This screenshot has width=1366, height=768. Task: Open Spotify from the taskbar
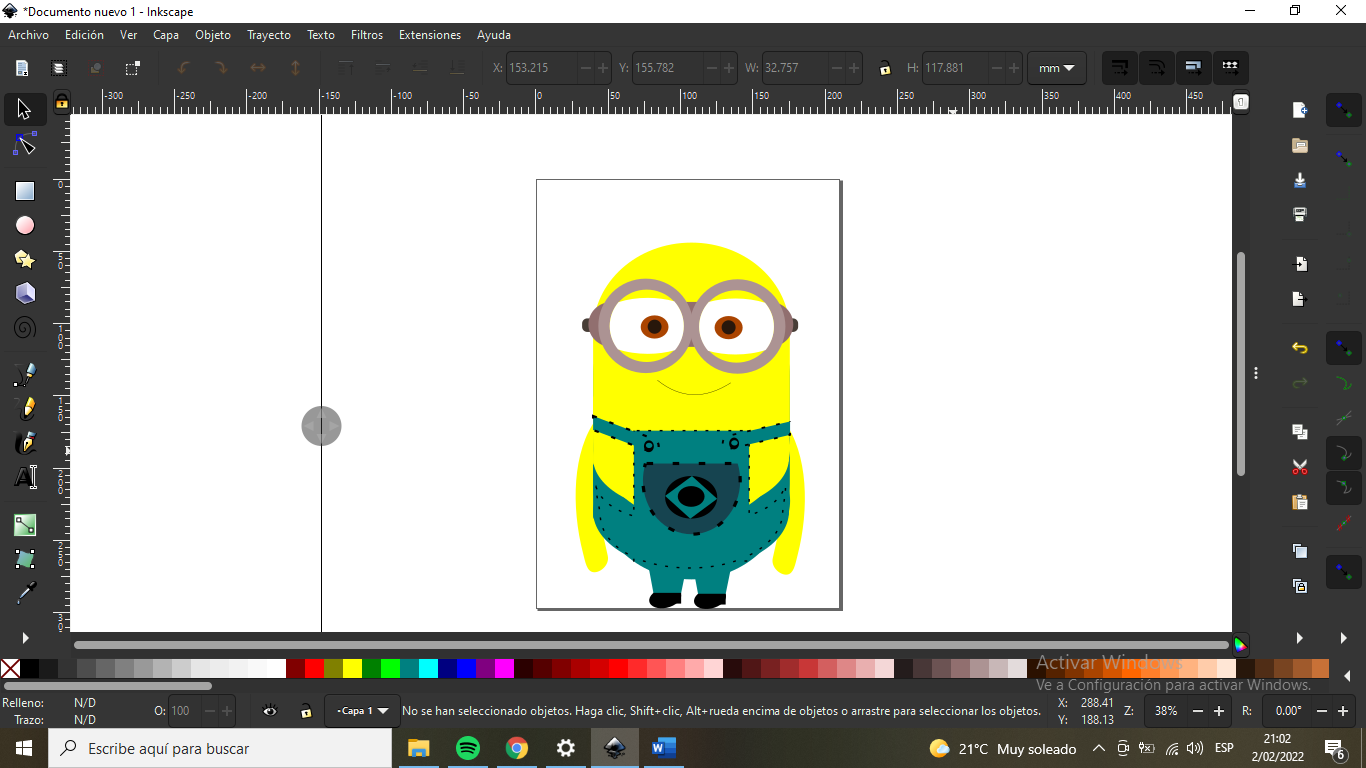coord(467,748)
